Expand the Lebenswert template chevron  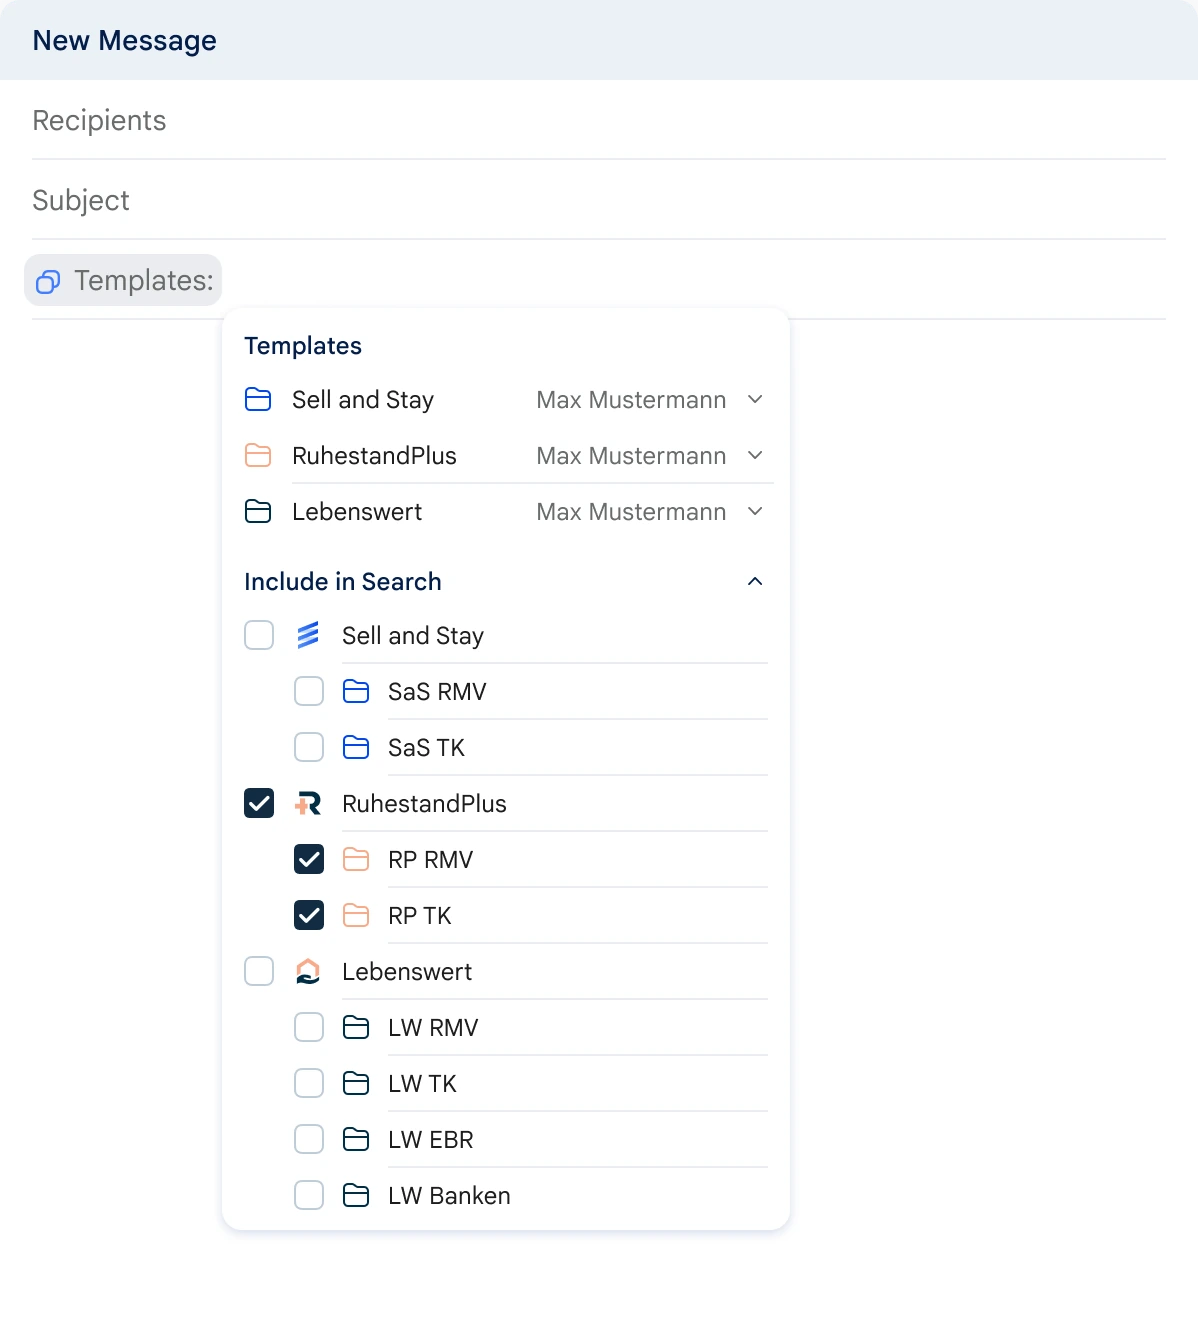[755, 512]
